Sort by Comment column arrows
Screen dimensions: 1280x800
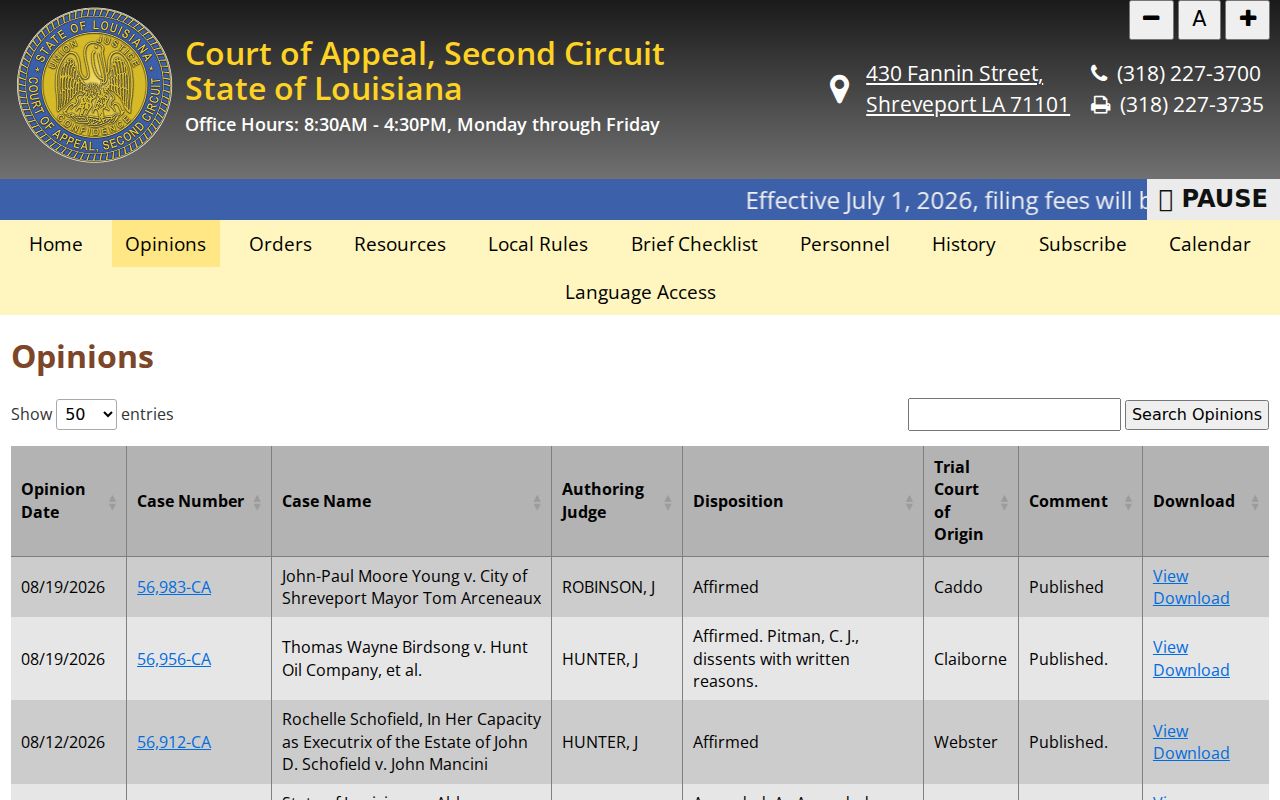pos(1128,502)
